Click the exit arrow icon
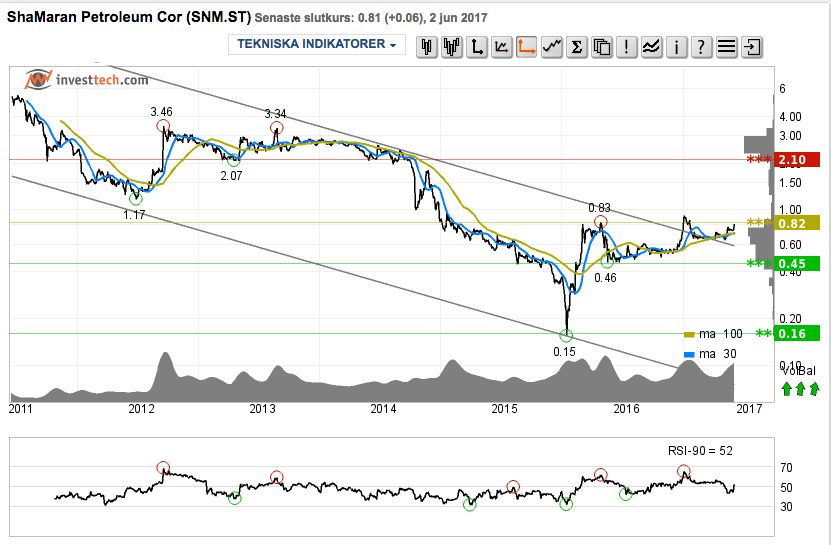Image resolution: width=831 pixels, height=545 pixels. [752, 47]
